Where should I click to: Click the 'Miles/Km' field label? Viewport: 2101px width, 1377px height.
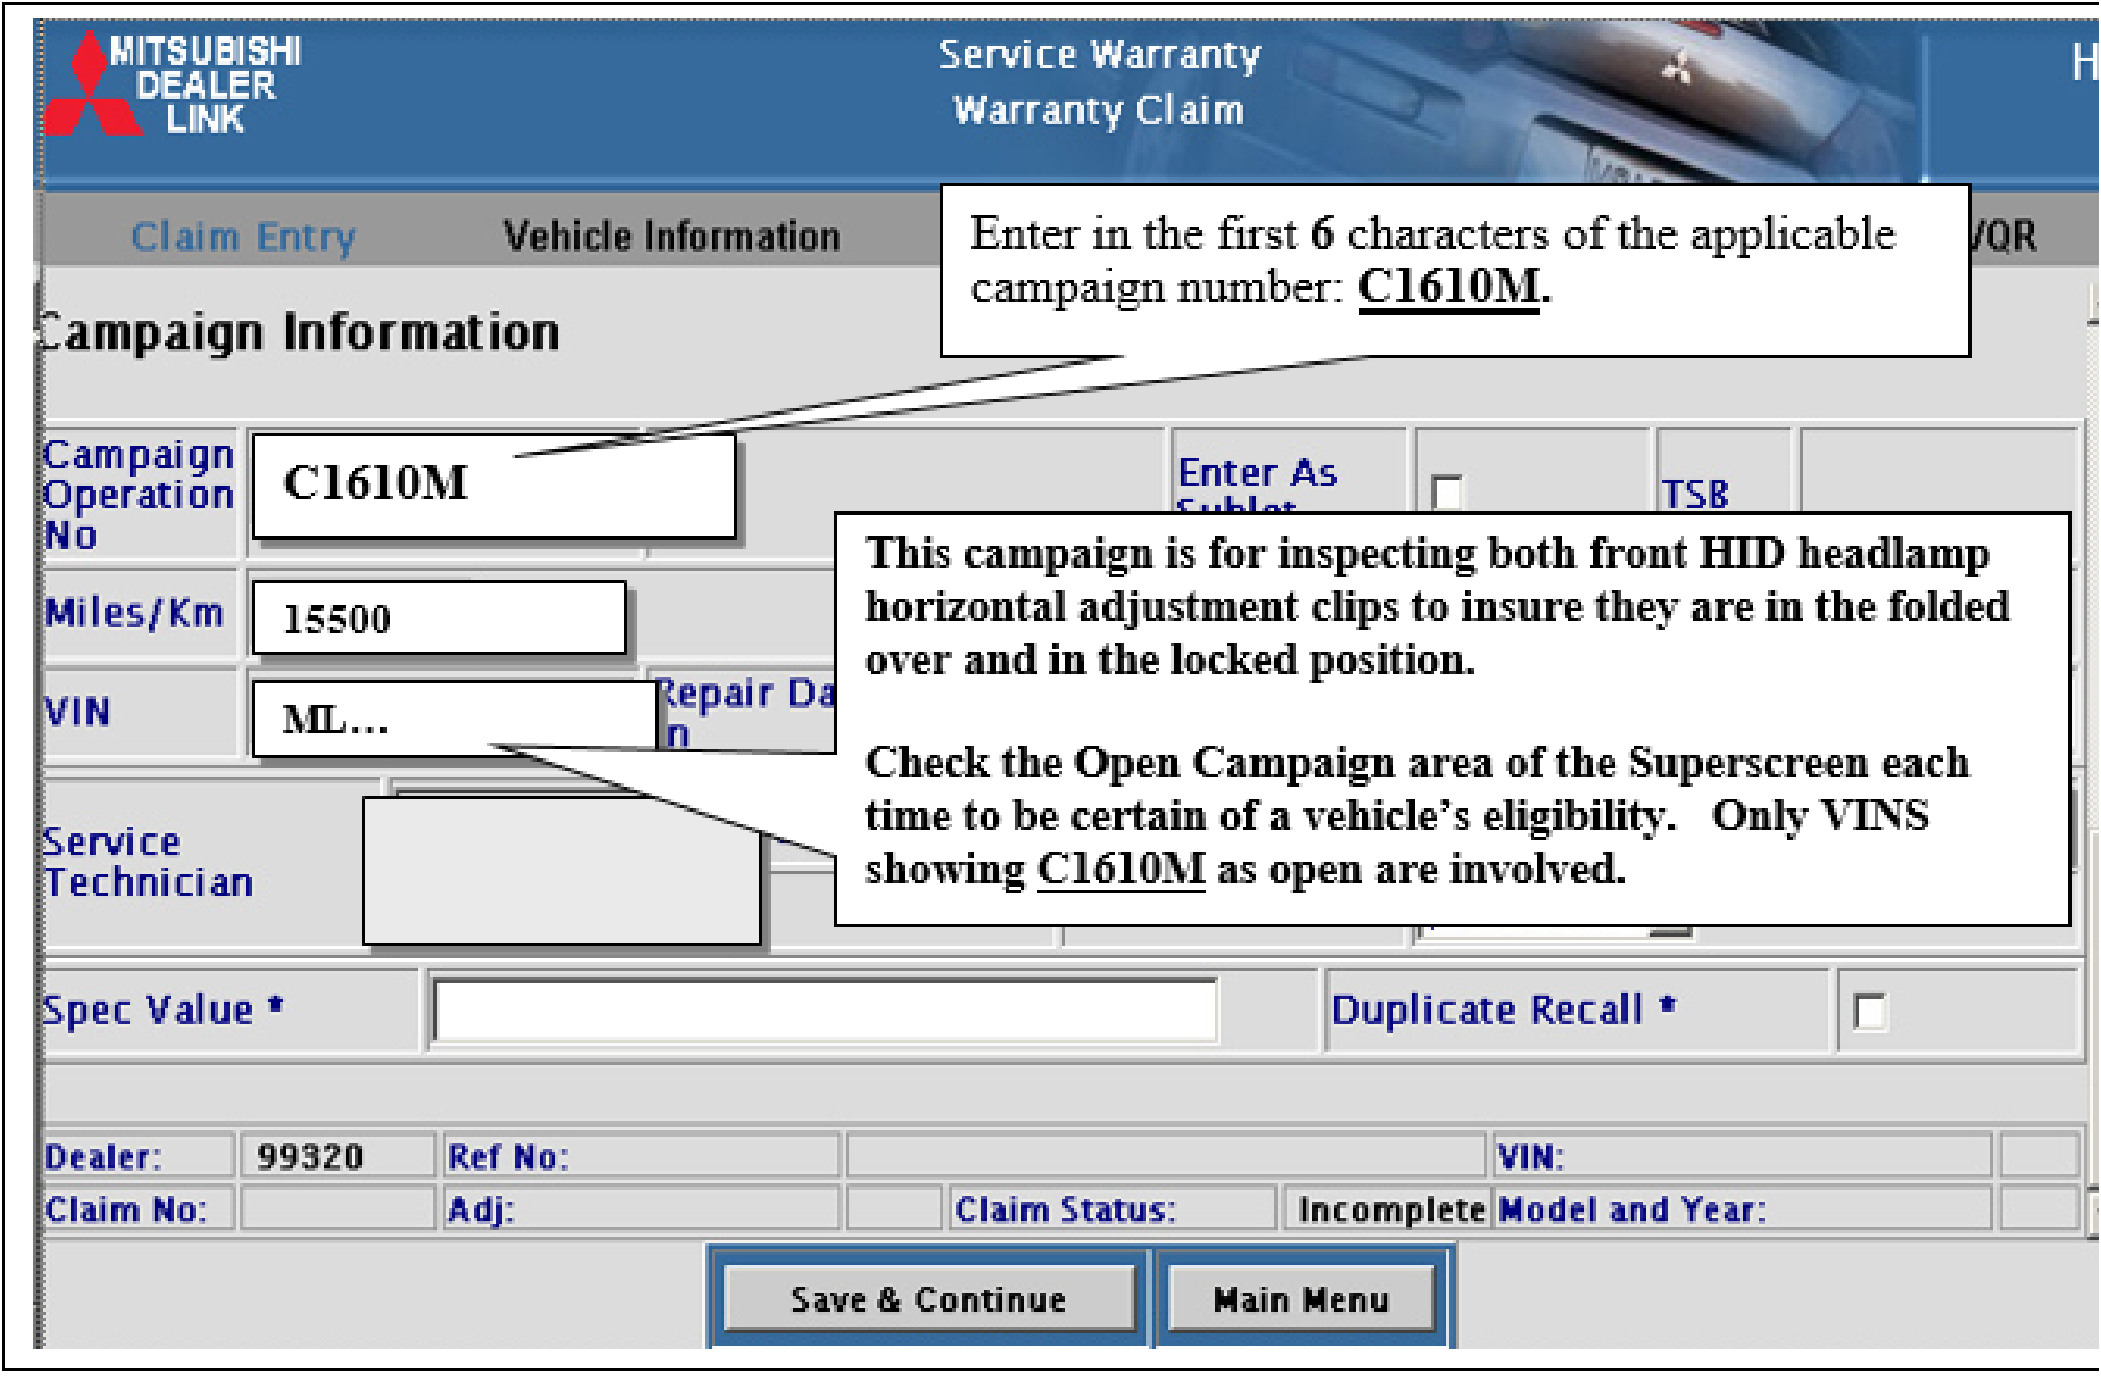pos(134,613)
